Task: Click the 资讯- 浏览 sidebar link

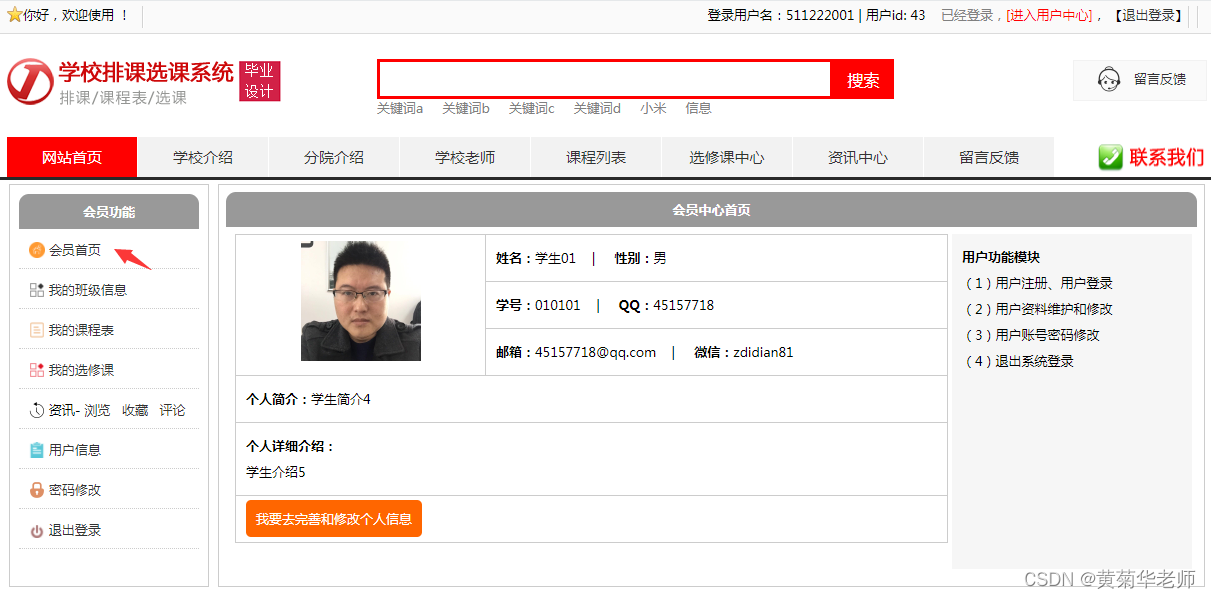Action: (x=80, y=410)
